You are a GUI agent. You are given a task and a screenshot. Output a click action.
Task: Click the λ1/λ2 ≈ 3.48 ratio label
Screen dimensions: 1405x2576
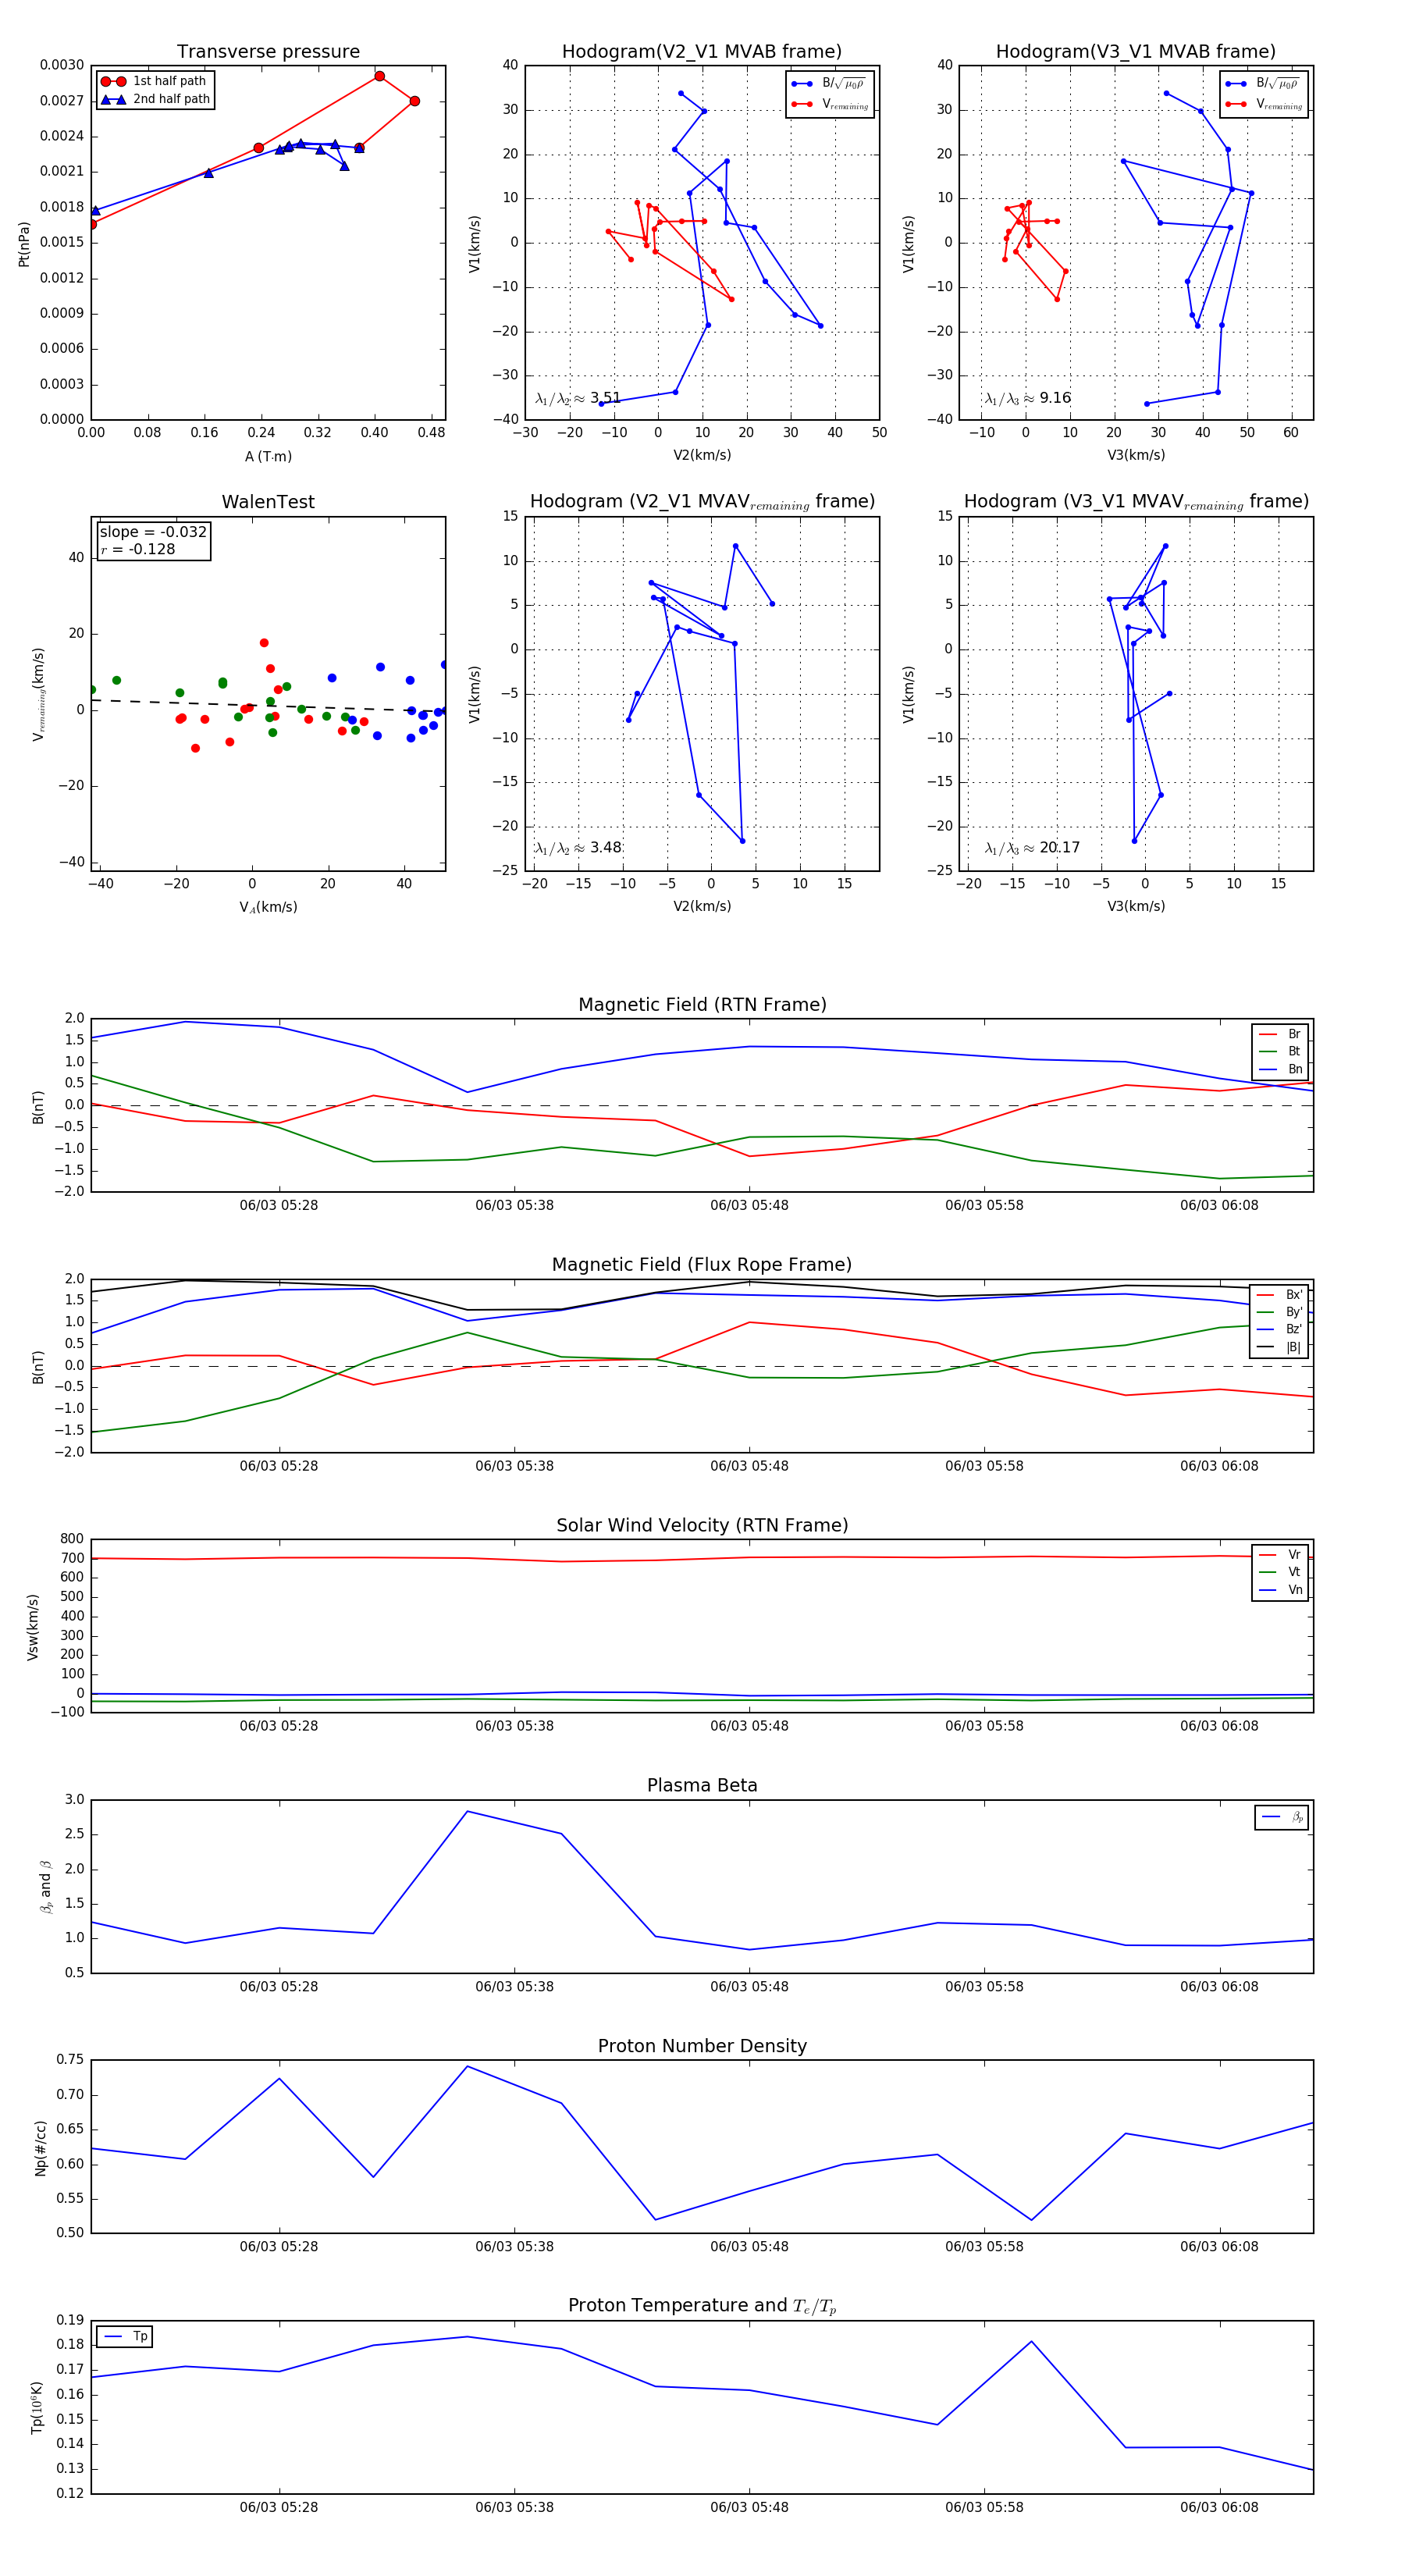click(578, 848)
